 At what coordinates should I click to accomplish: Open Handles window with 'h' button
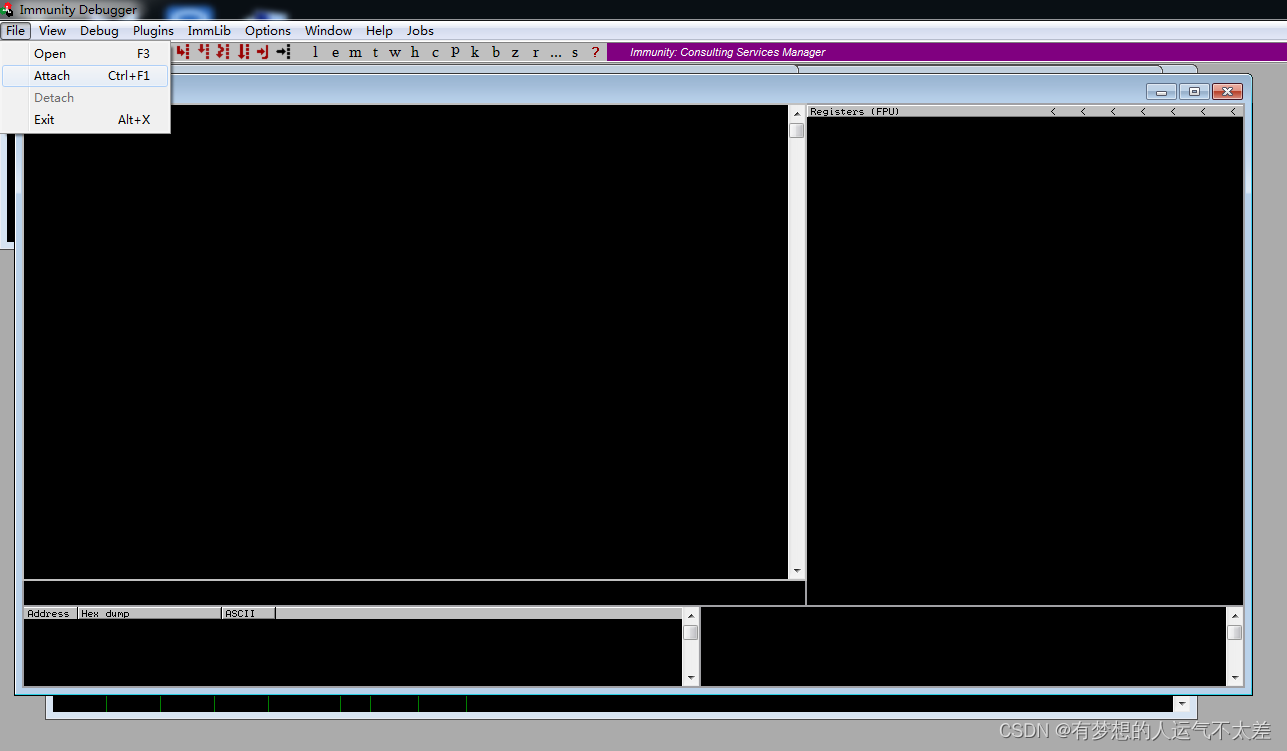[415, 52]
